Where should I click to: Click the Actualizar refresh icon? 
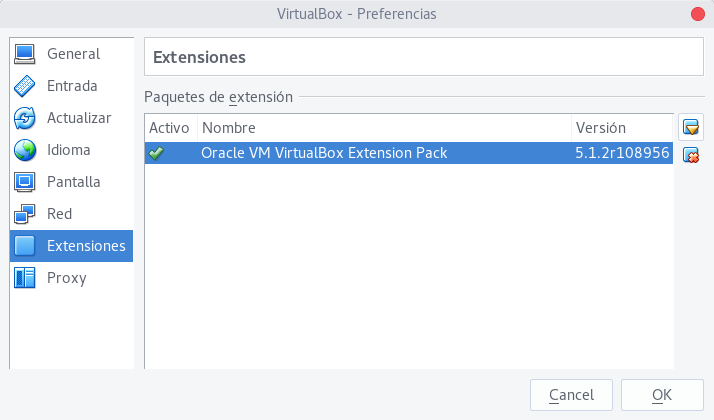click(25, 118)
